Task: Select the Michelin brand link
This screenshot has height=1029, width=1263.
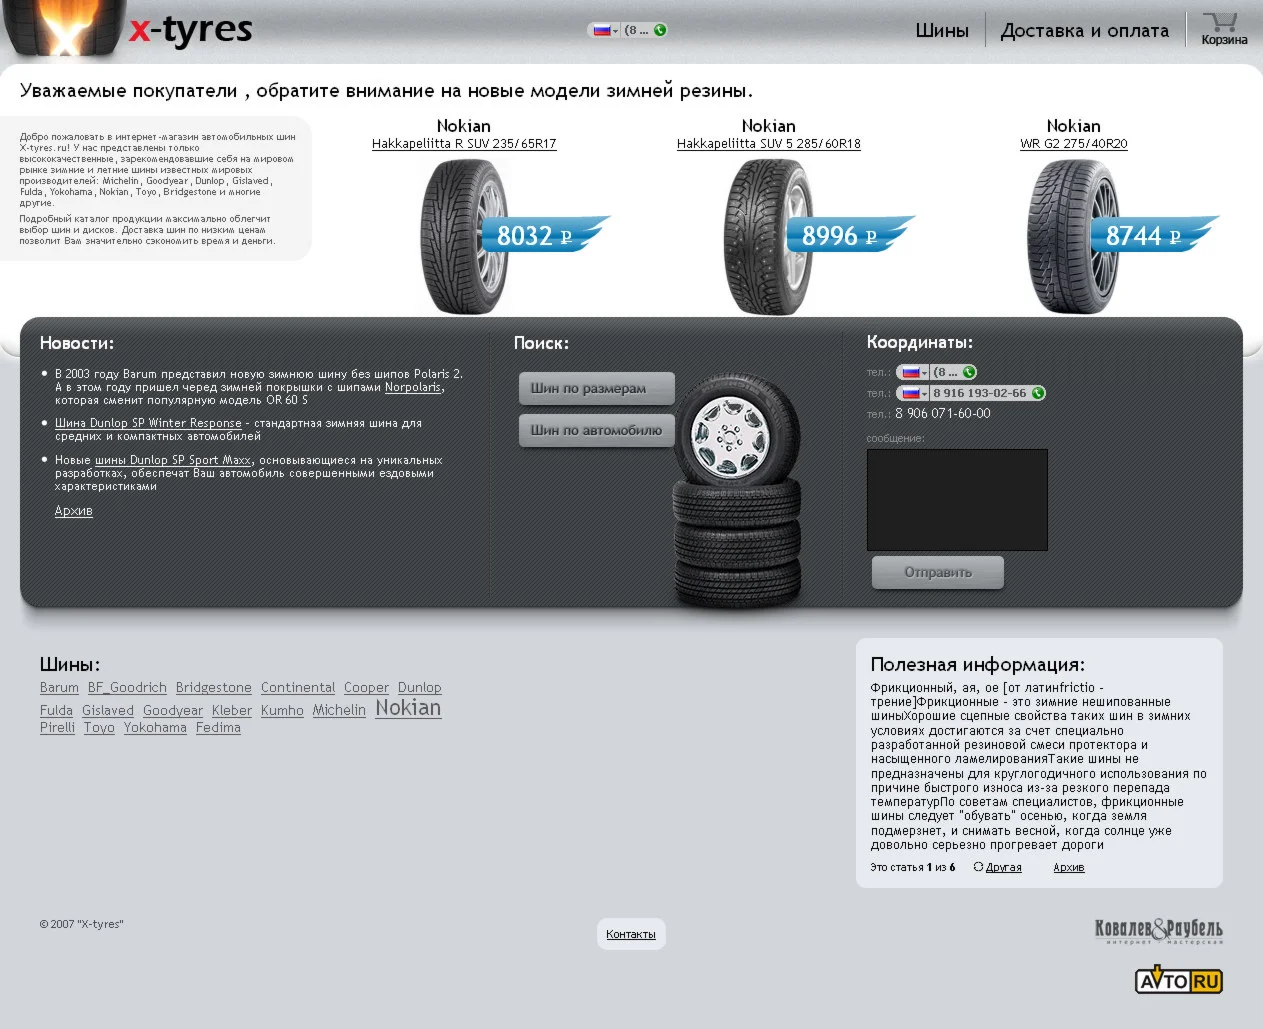Action: (x=339, y=711)
